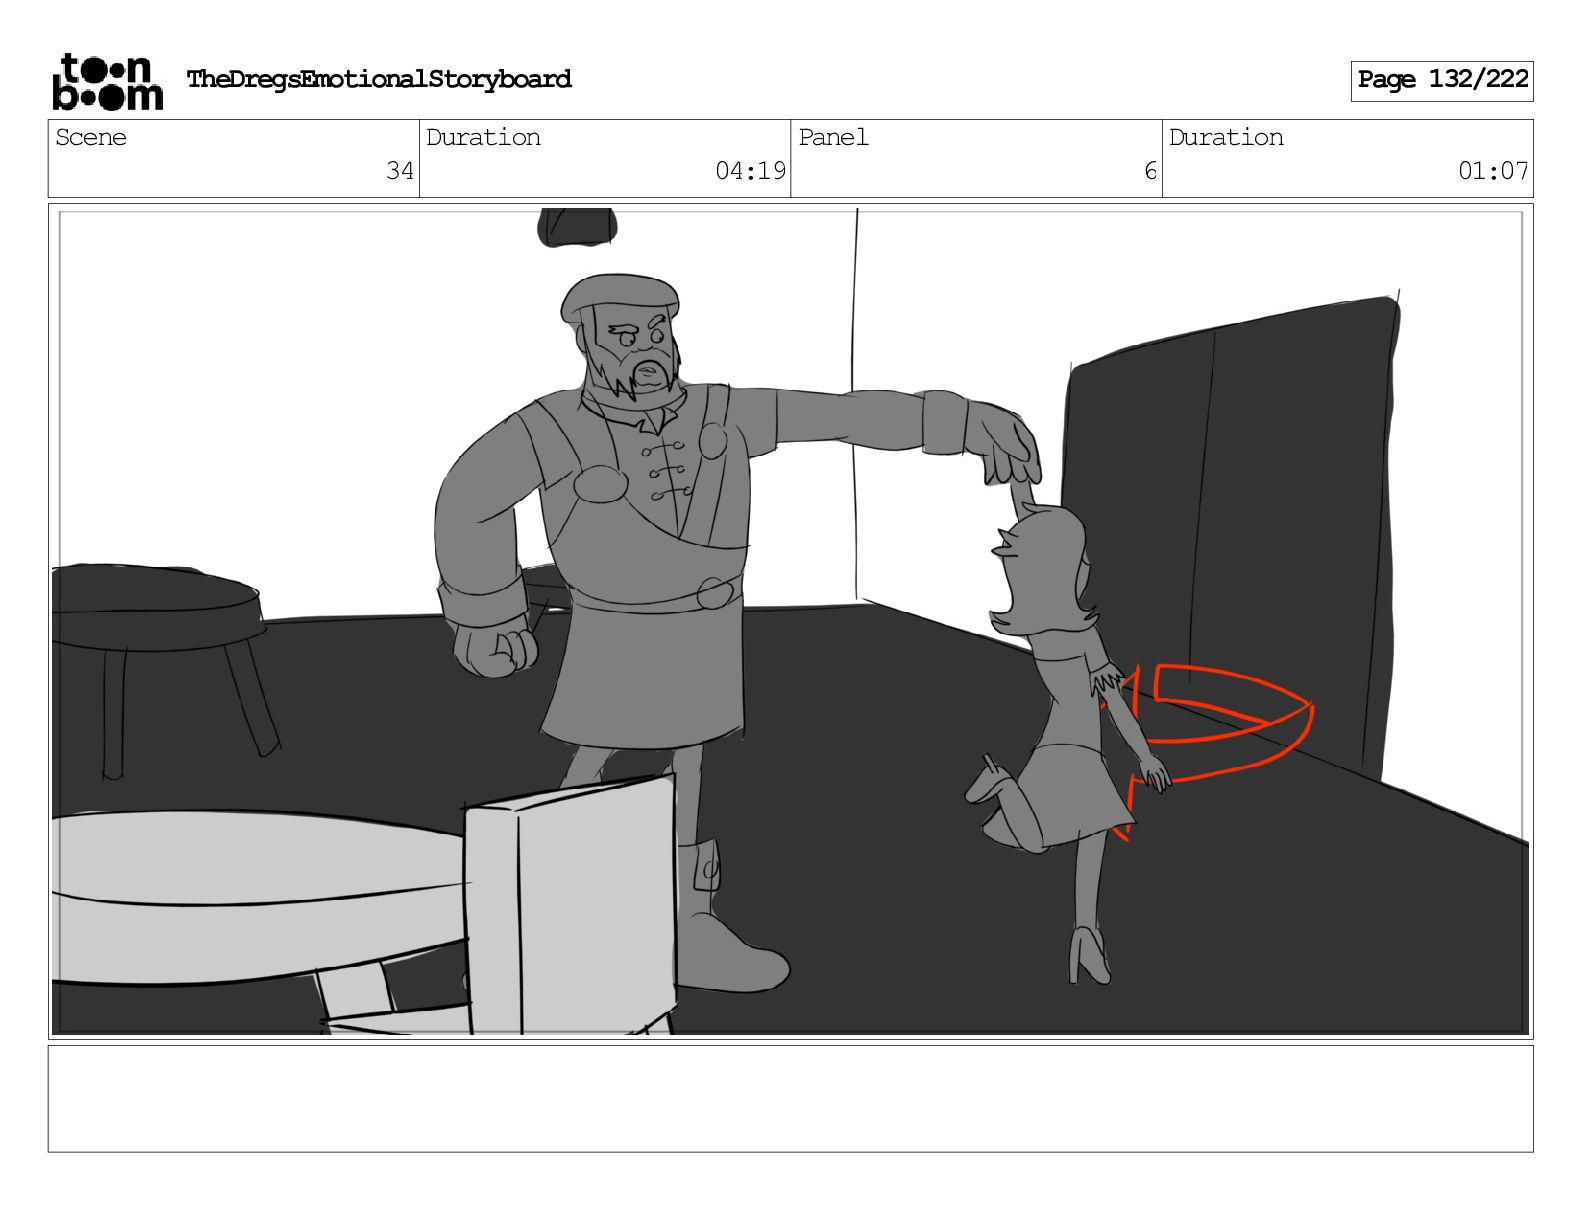Click scene number 34
The height and width of the screenshot is (1224, 1584).
click(400, 171)
